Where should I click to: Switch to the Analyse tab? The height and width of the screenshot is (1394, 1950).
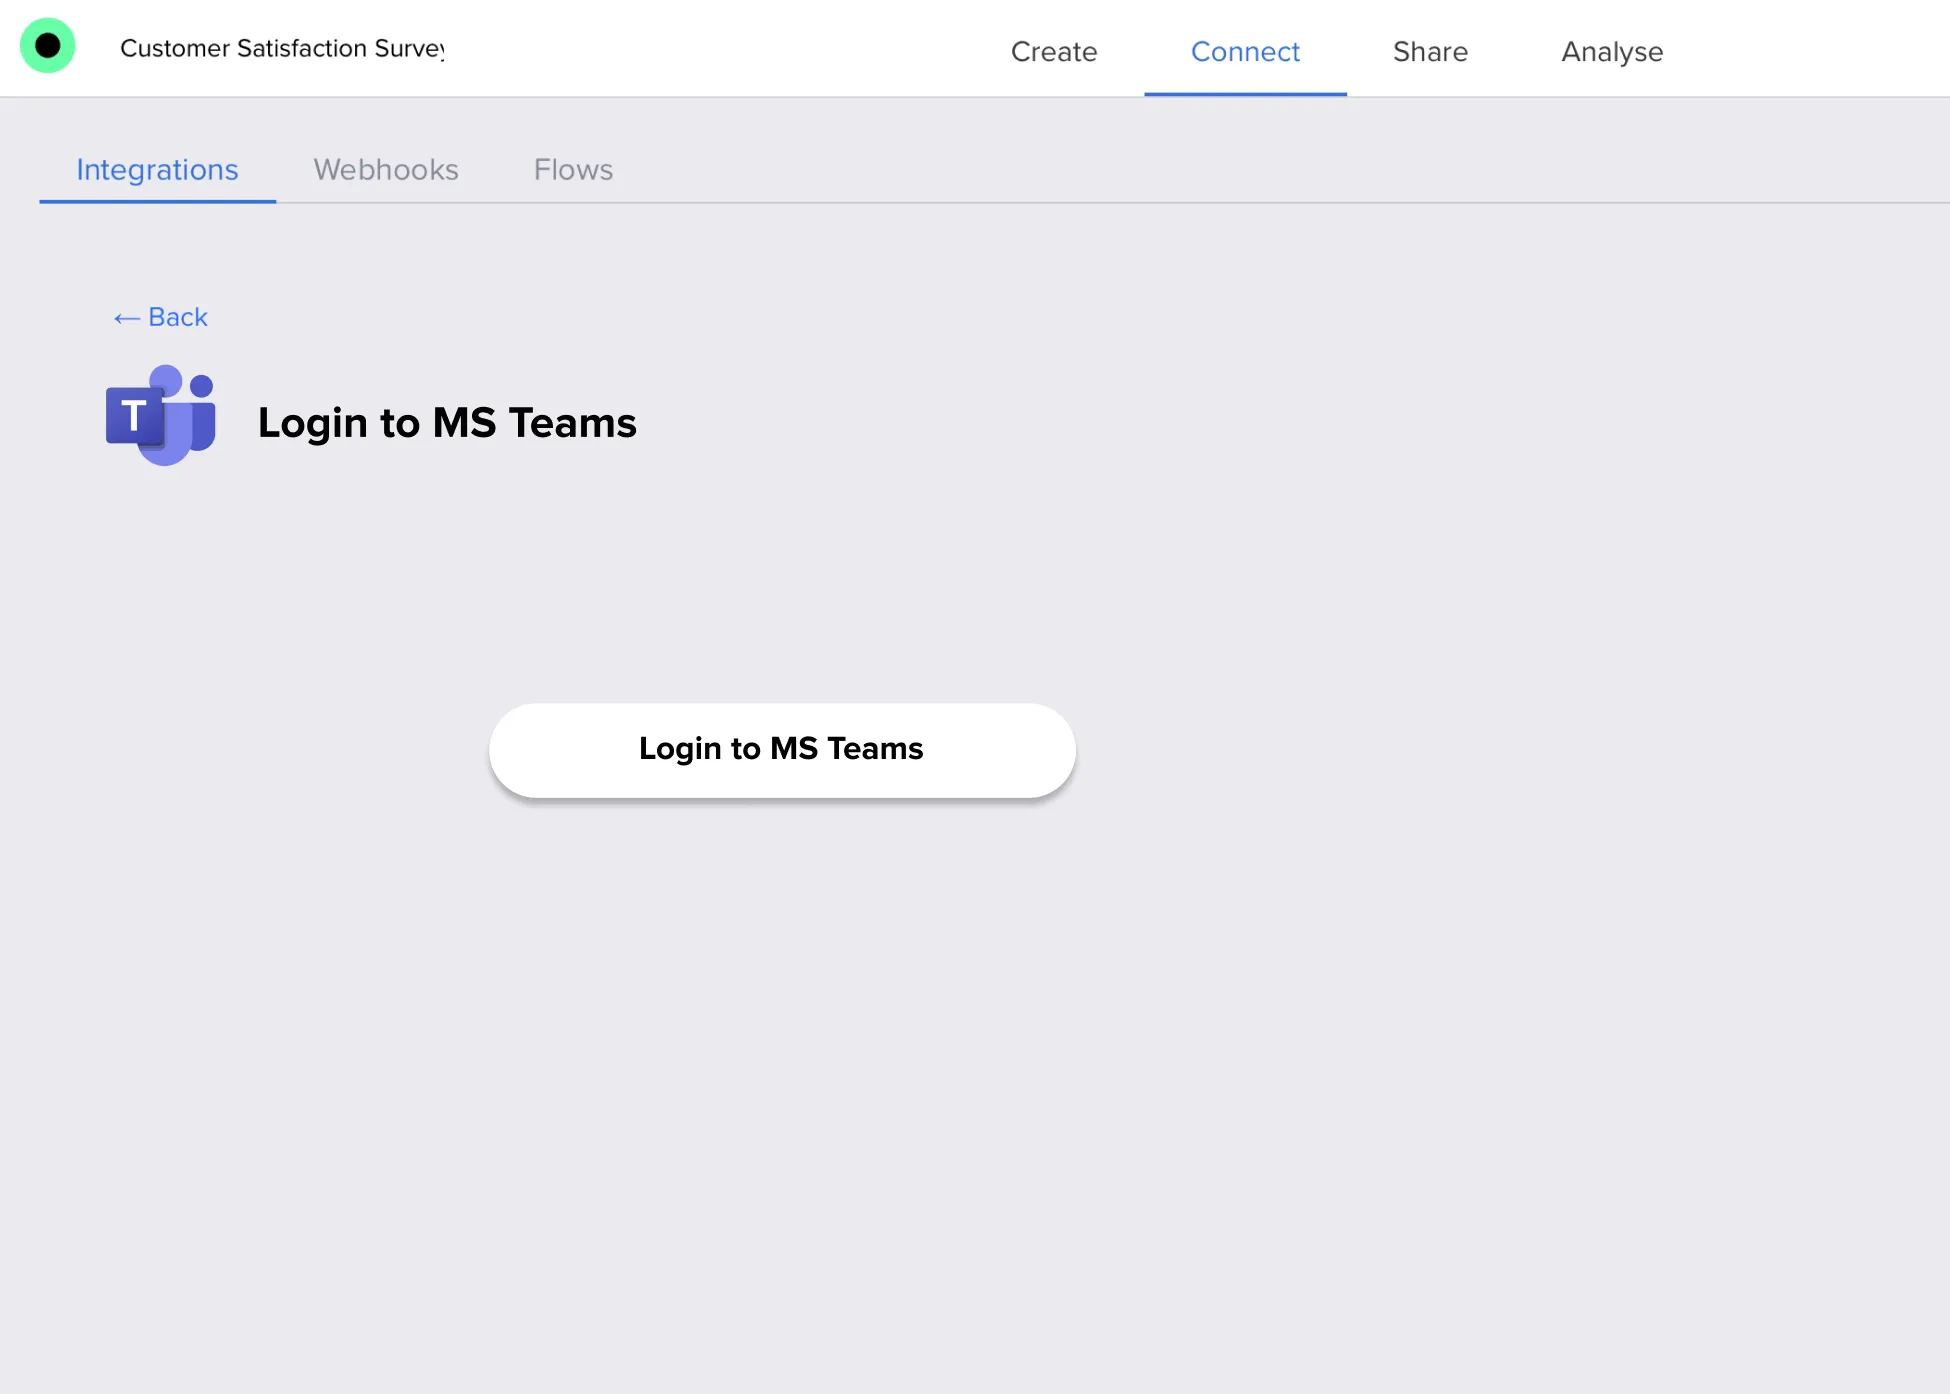tap(1611, 52)
